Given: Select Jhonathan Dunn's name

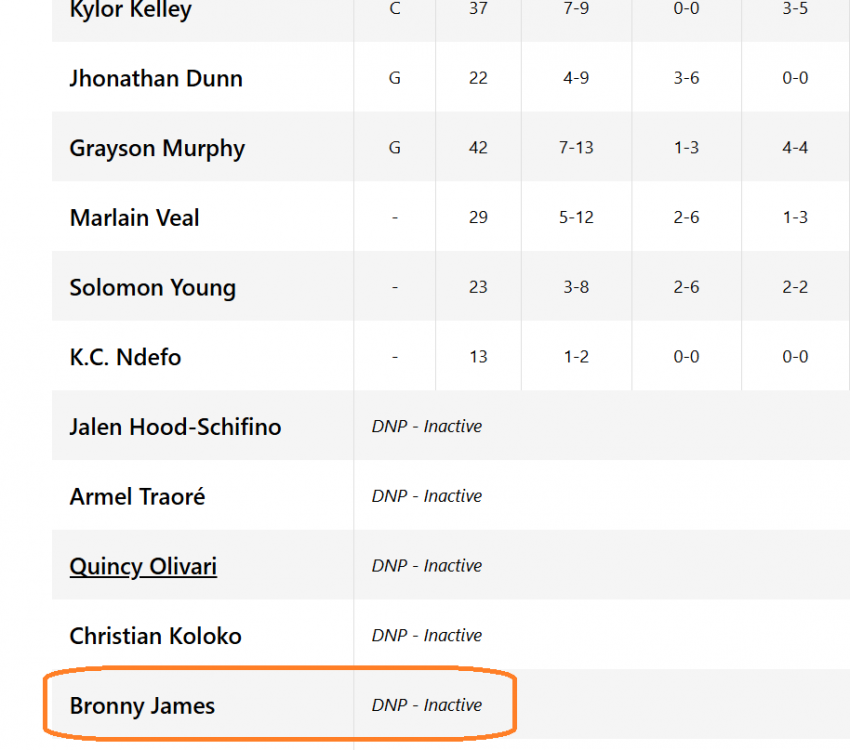Looking at the screenshot, I should pyautogui.click(x=156, y=78).
